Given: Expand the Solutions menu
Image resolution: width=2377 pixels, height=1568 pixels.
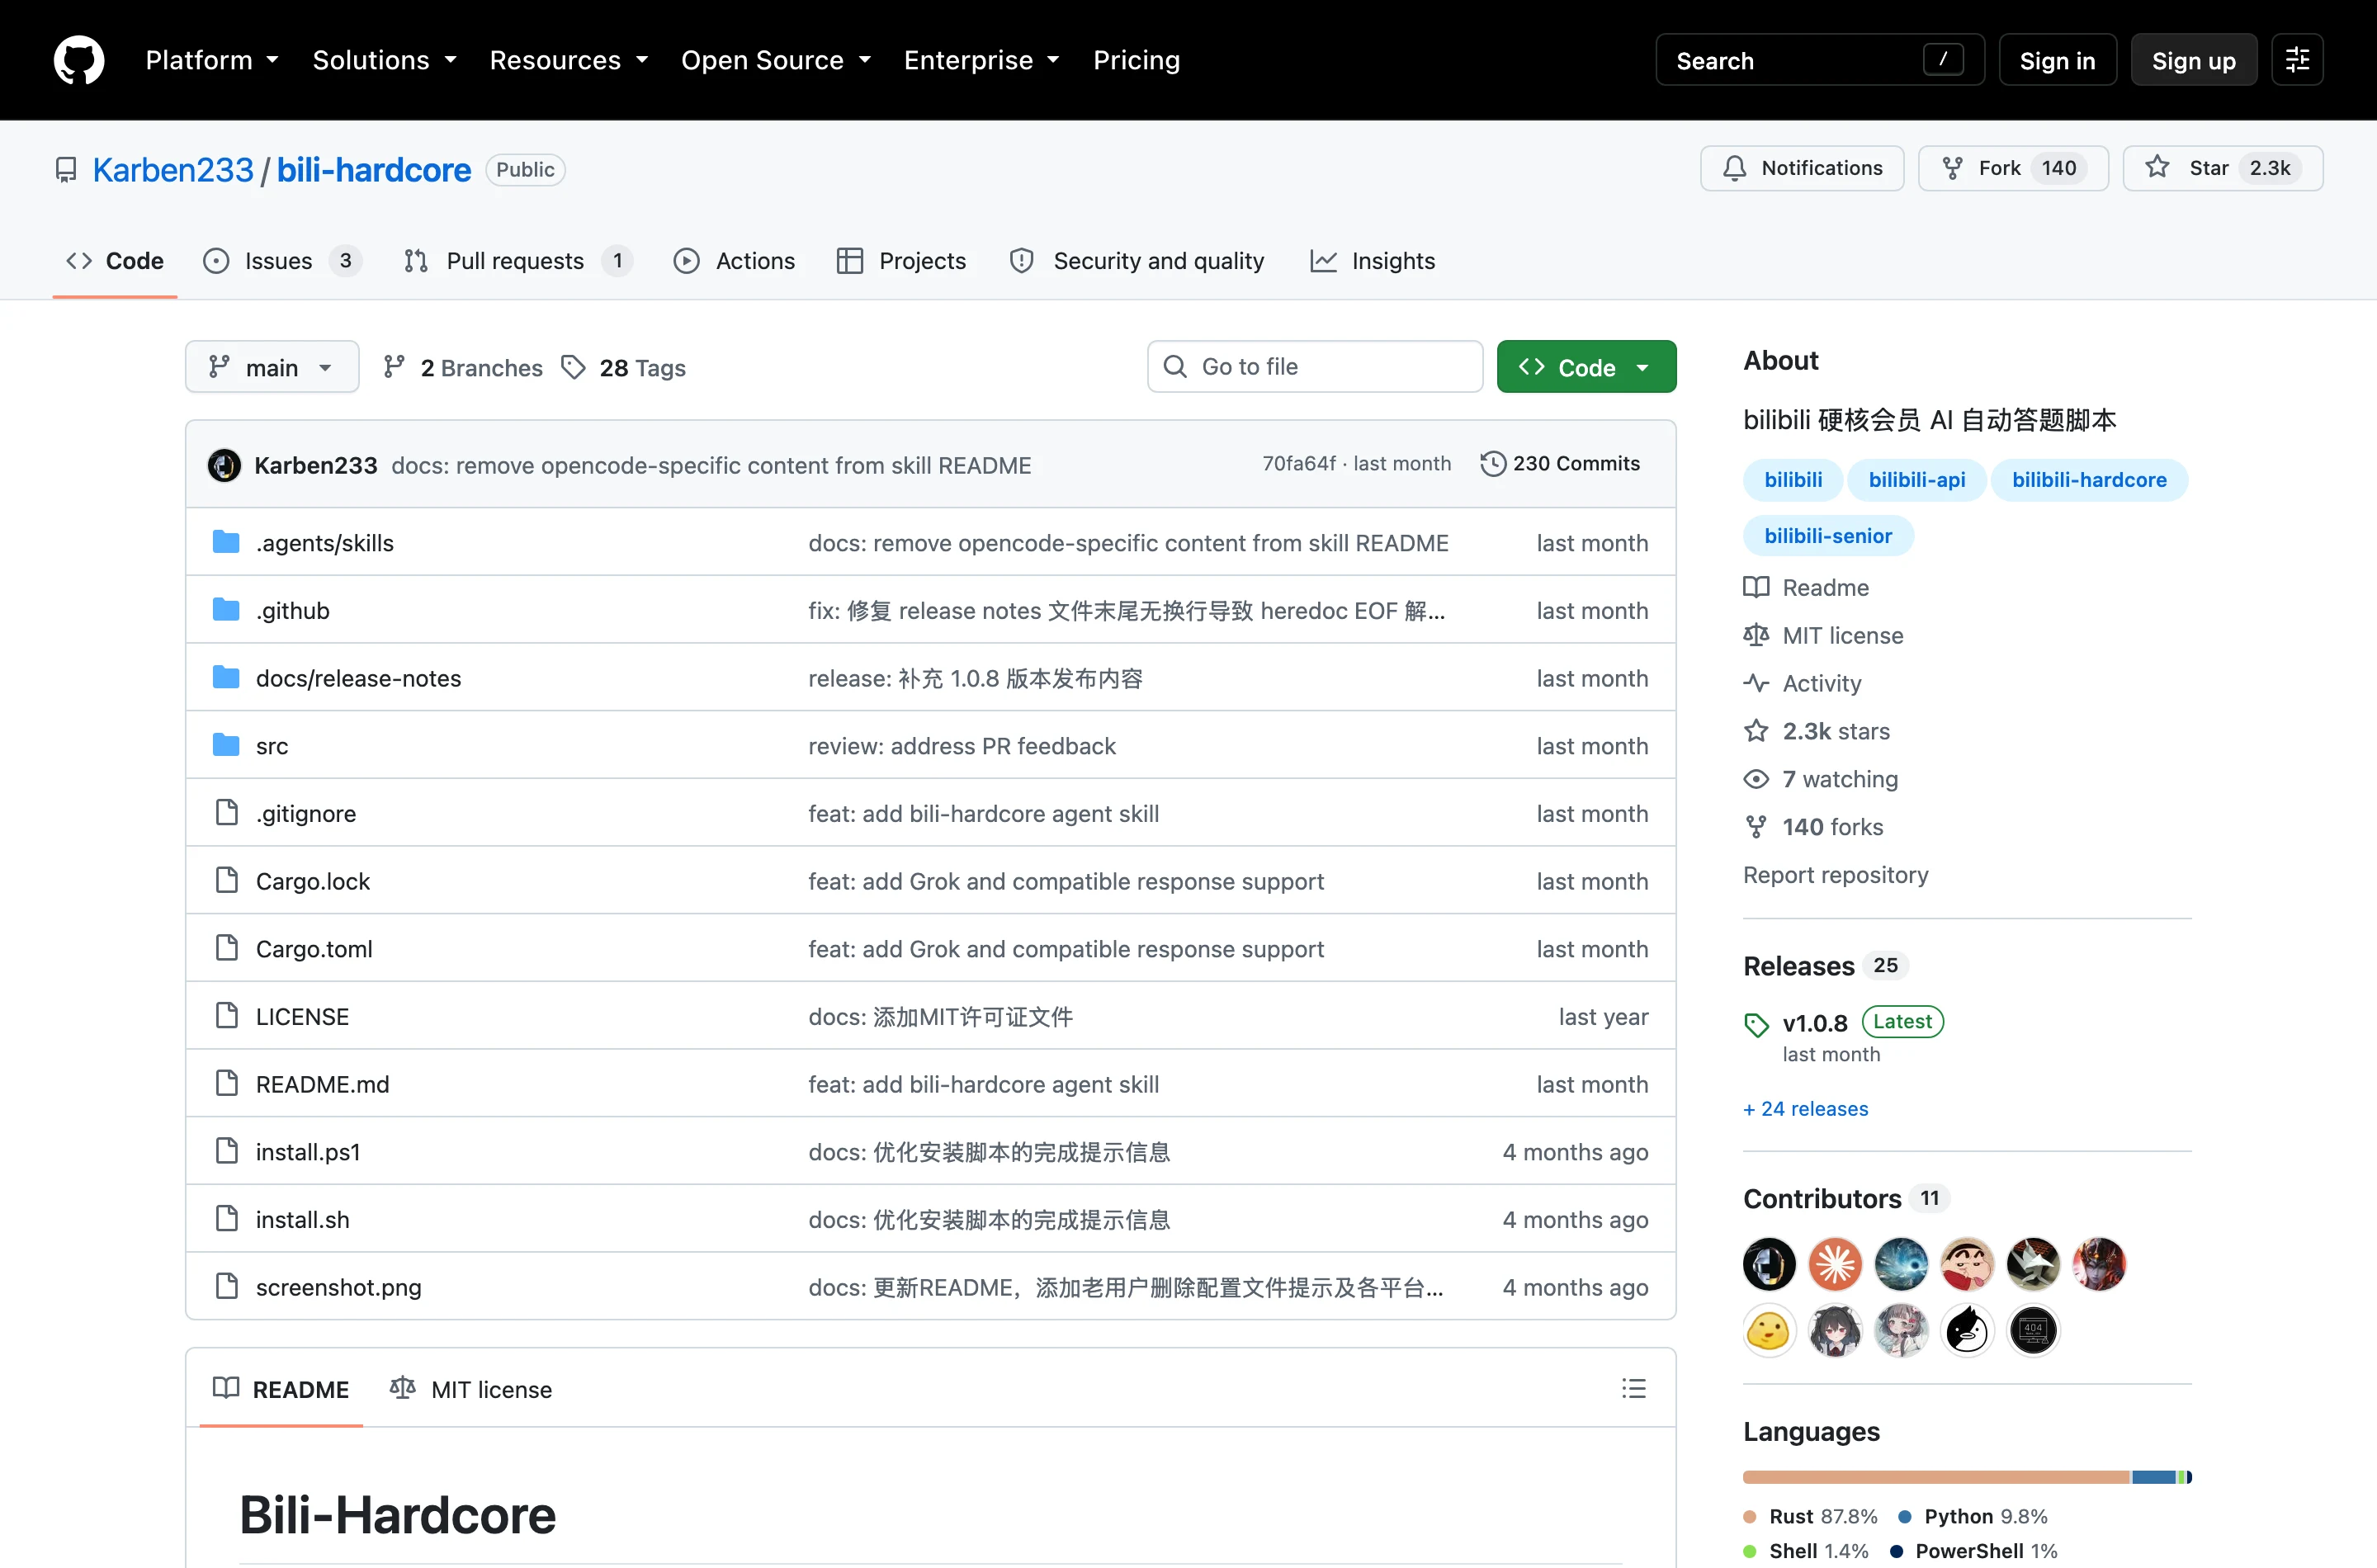Looking at the screenshot, I should [385, 60].
